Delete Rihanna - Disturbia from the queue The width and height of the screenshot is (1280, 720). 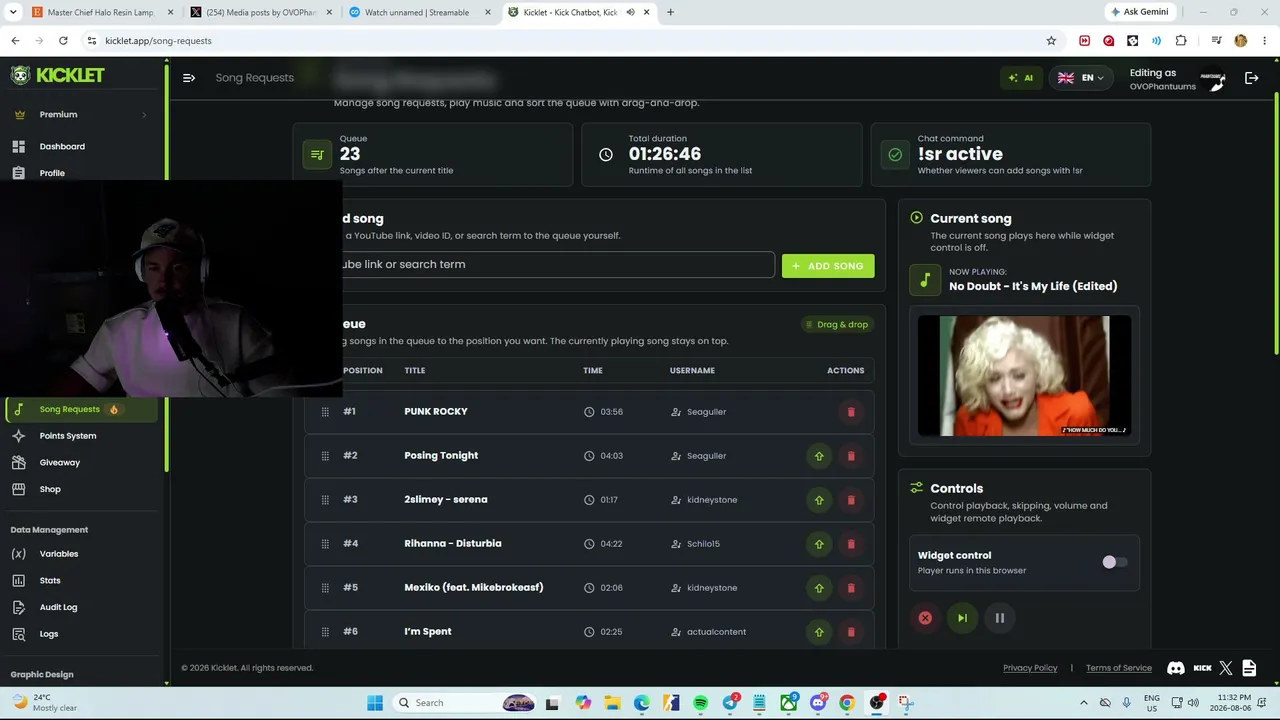pos(851,544)
